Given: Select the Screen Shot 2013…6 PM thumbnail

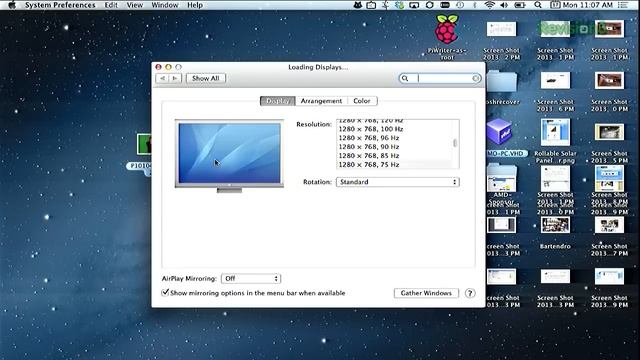Looking at the screenshot, I should click(555, 81).
